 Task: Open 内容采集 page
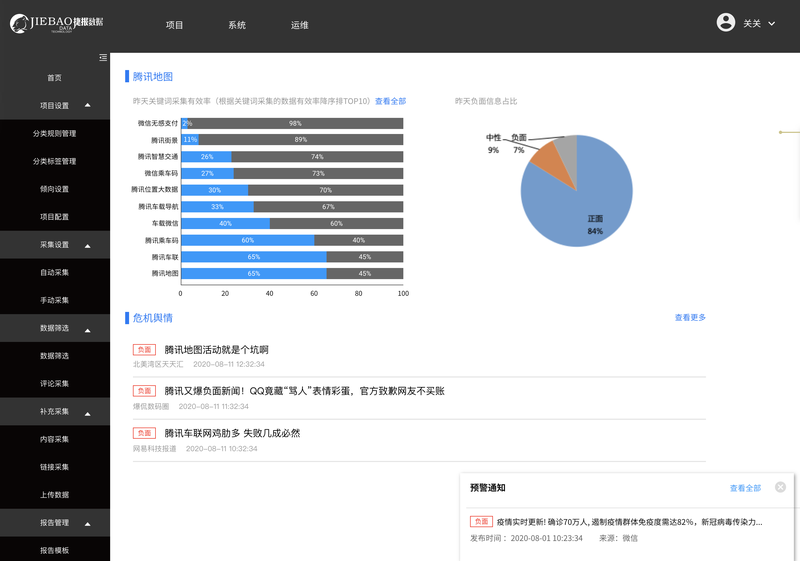(55, 439)
